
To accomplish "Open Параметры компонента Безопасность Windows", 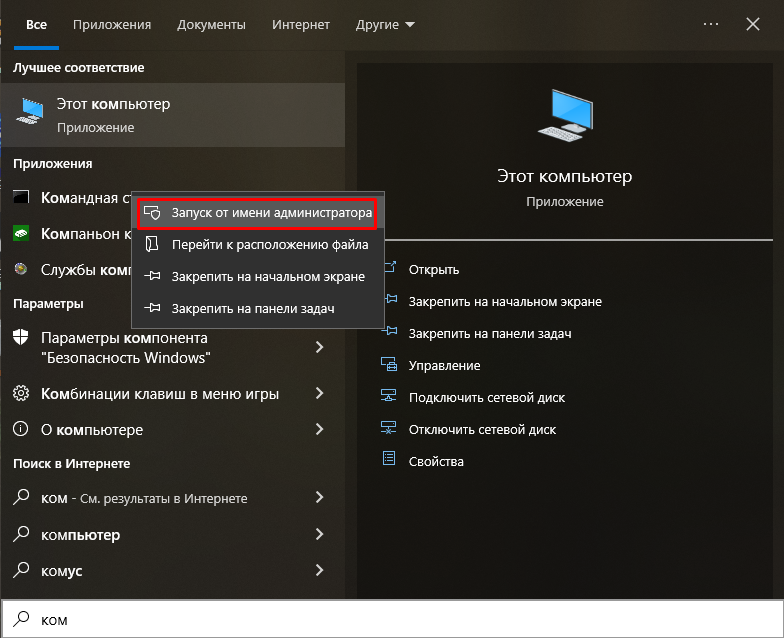I will point(172,348).
